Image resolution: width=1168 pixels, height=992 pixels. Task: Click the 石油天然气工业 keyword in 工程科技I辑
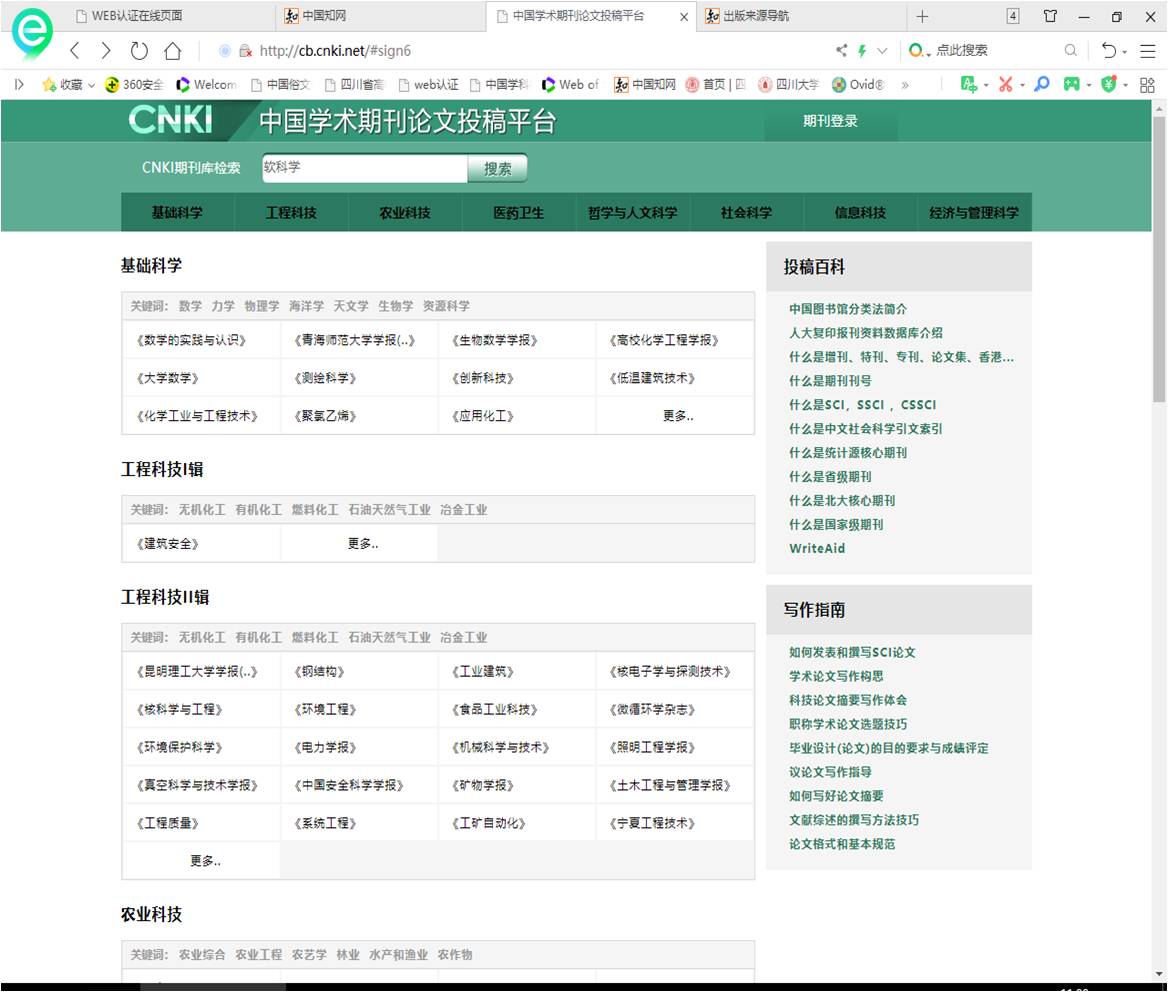[x=390, y=509]
